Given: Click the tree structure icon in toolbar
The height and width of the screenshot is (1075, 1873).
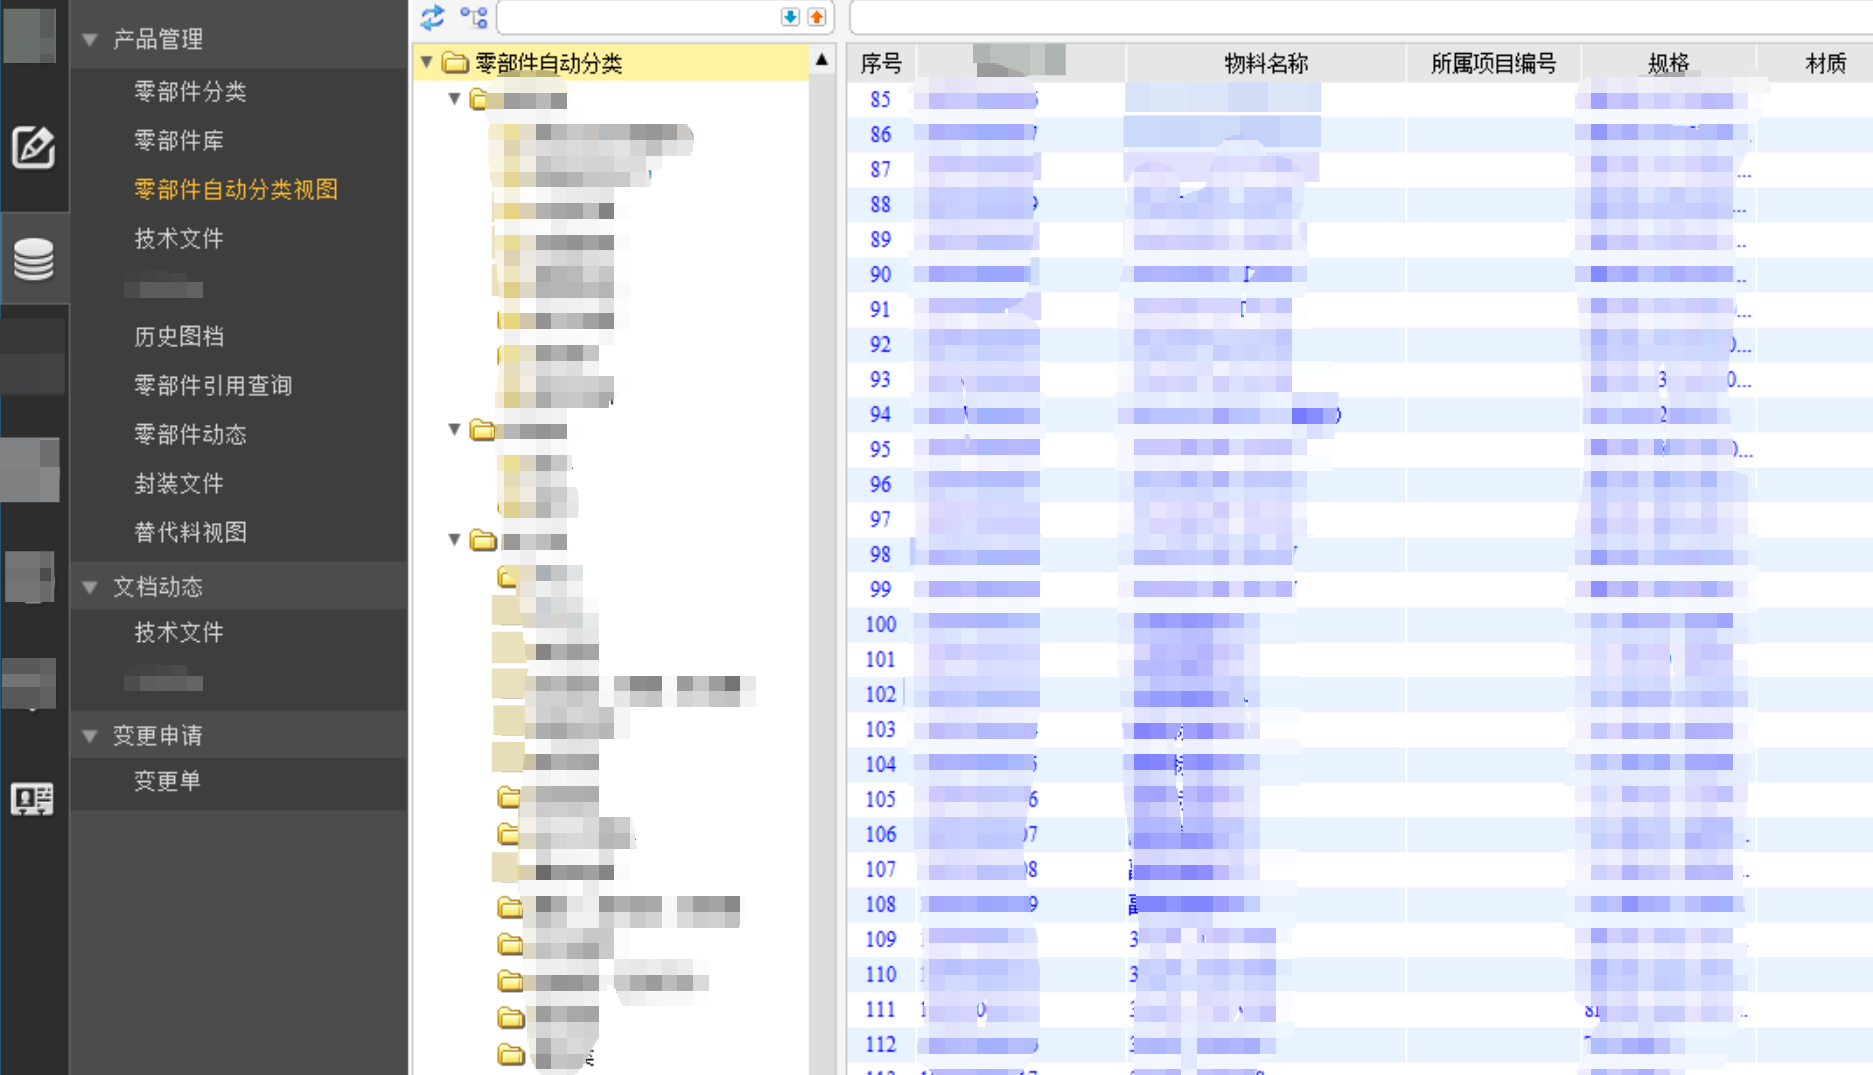Looking at the screenshot, I should [x=474, y=17].
